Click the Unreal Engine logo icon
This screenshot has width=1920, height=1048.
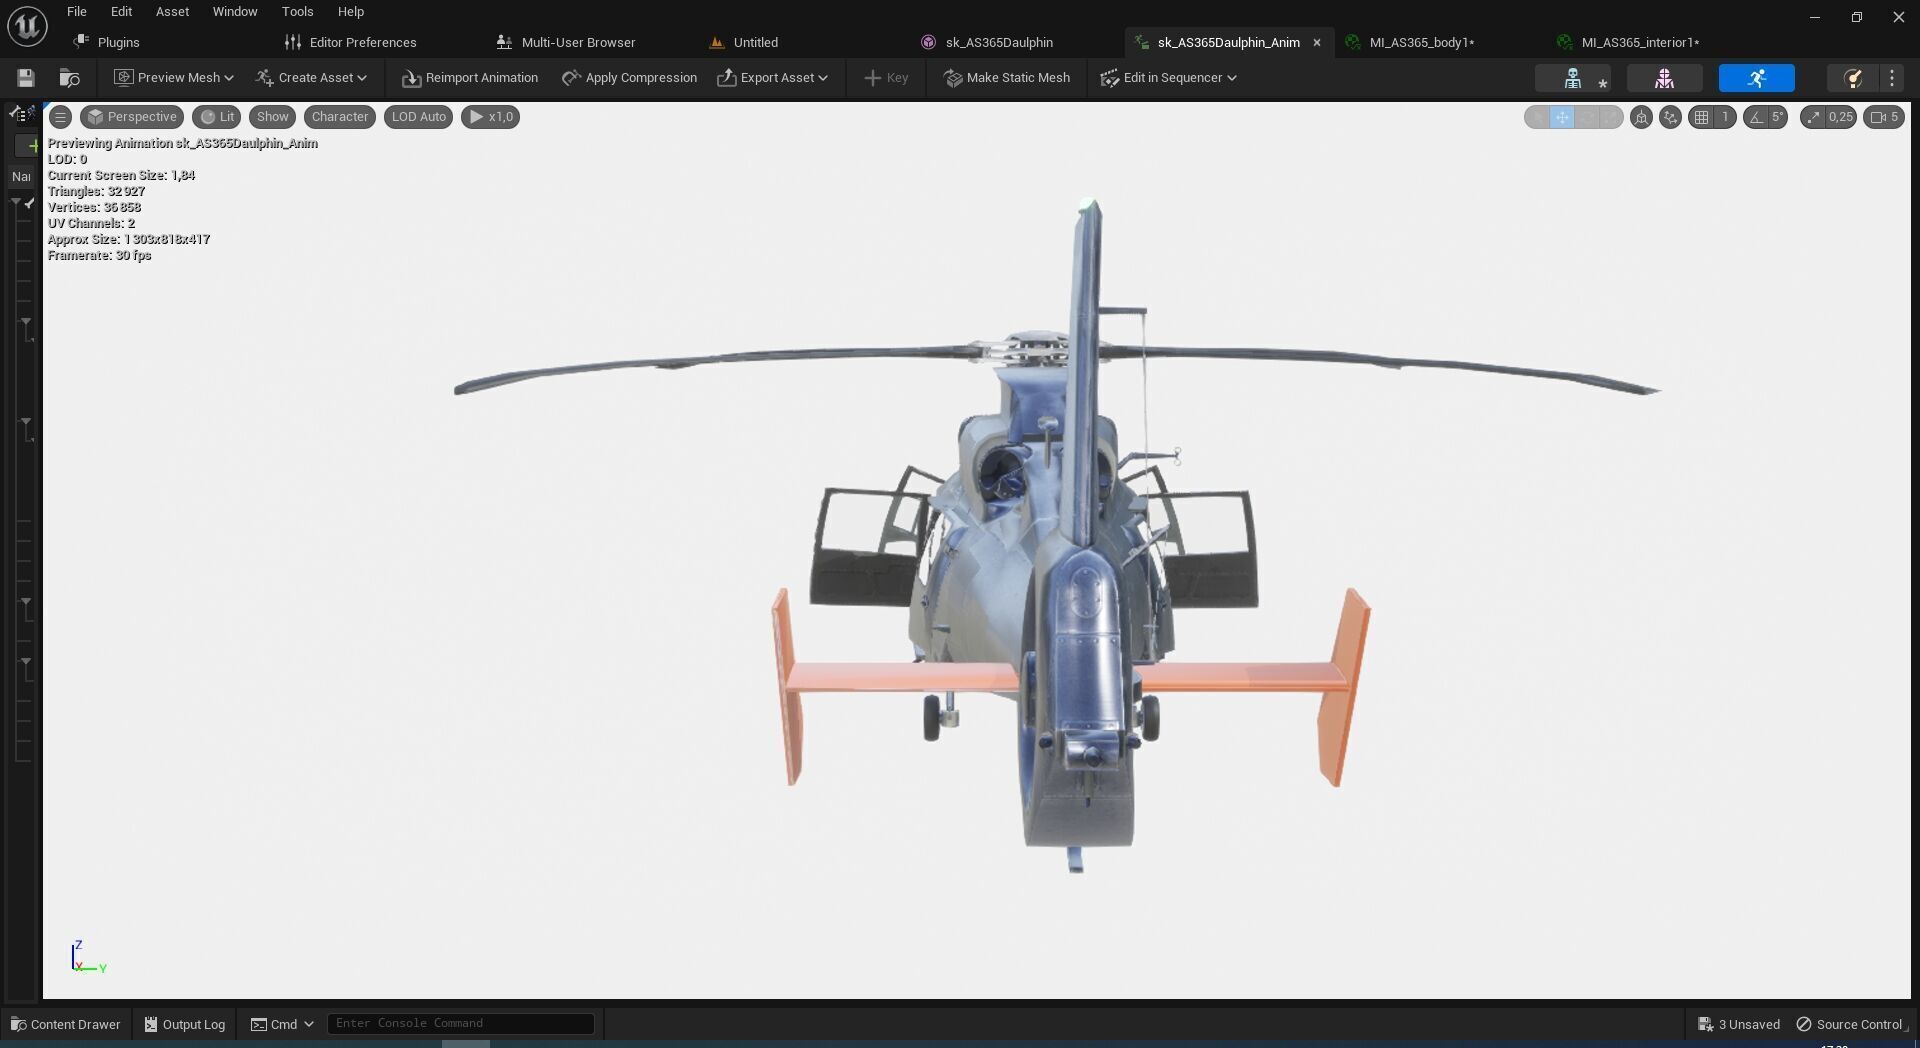coord(27,26)
